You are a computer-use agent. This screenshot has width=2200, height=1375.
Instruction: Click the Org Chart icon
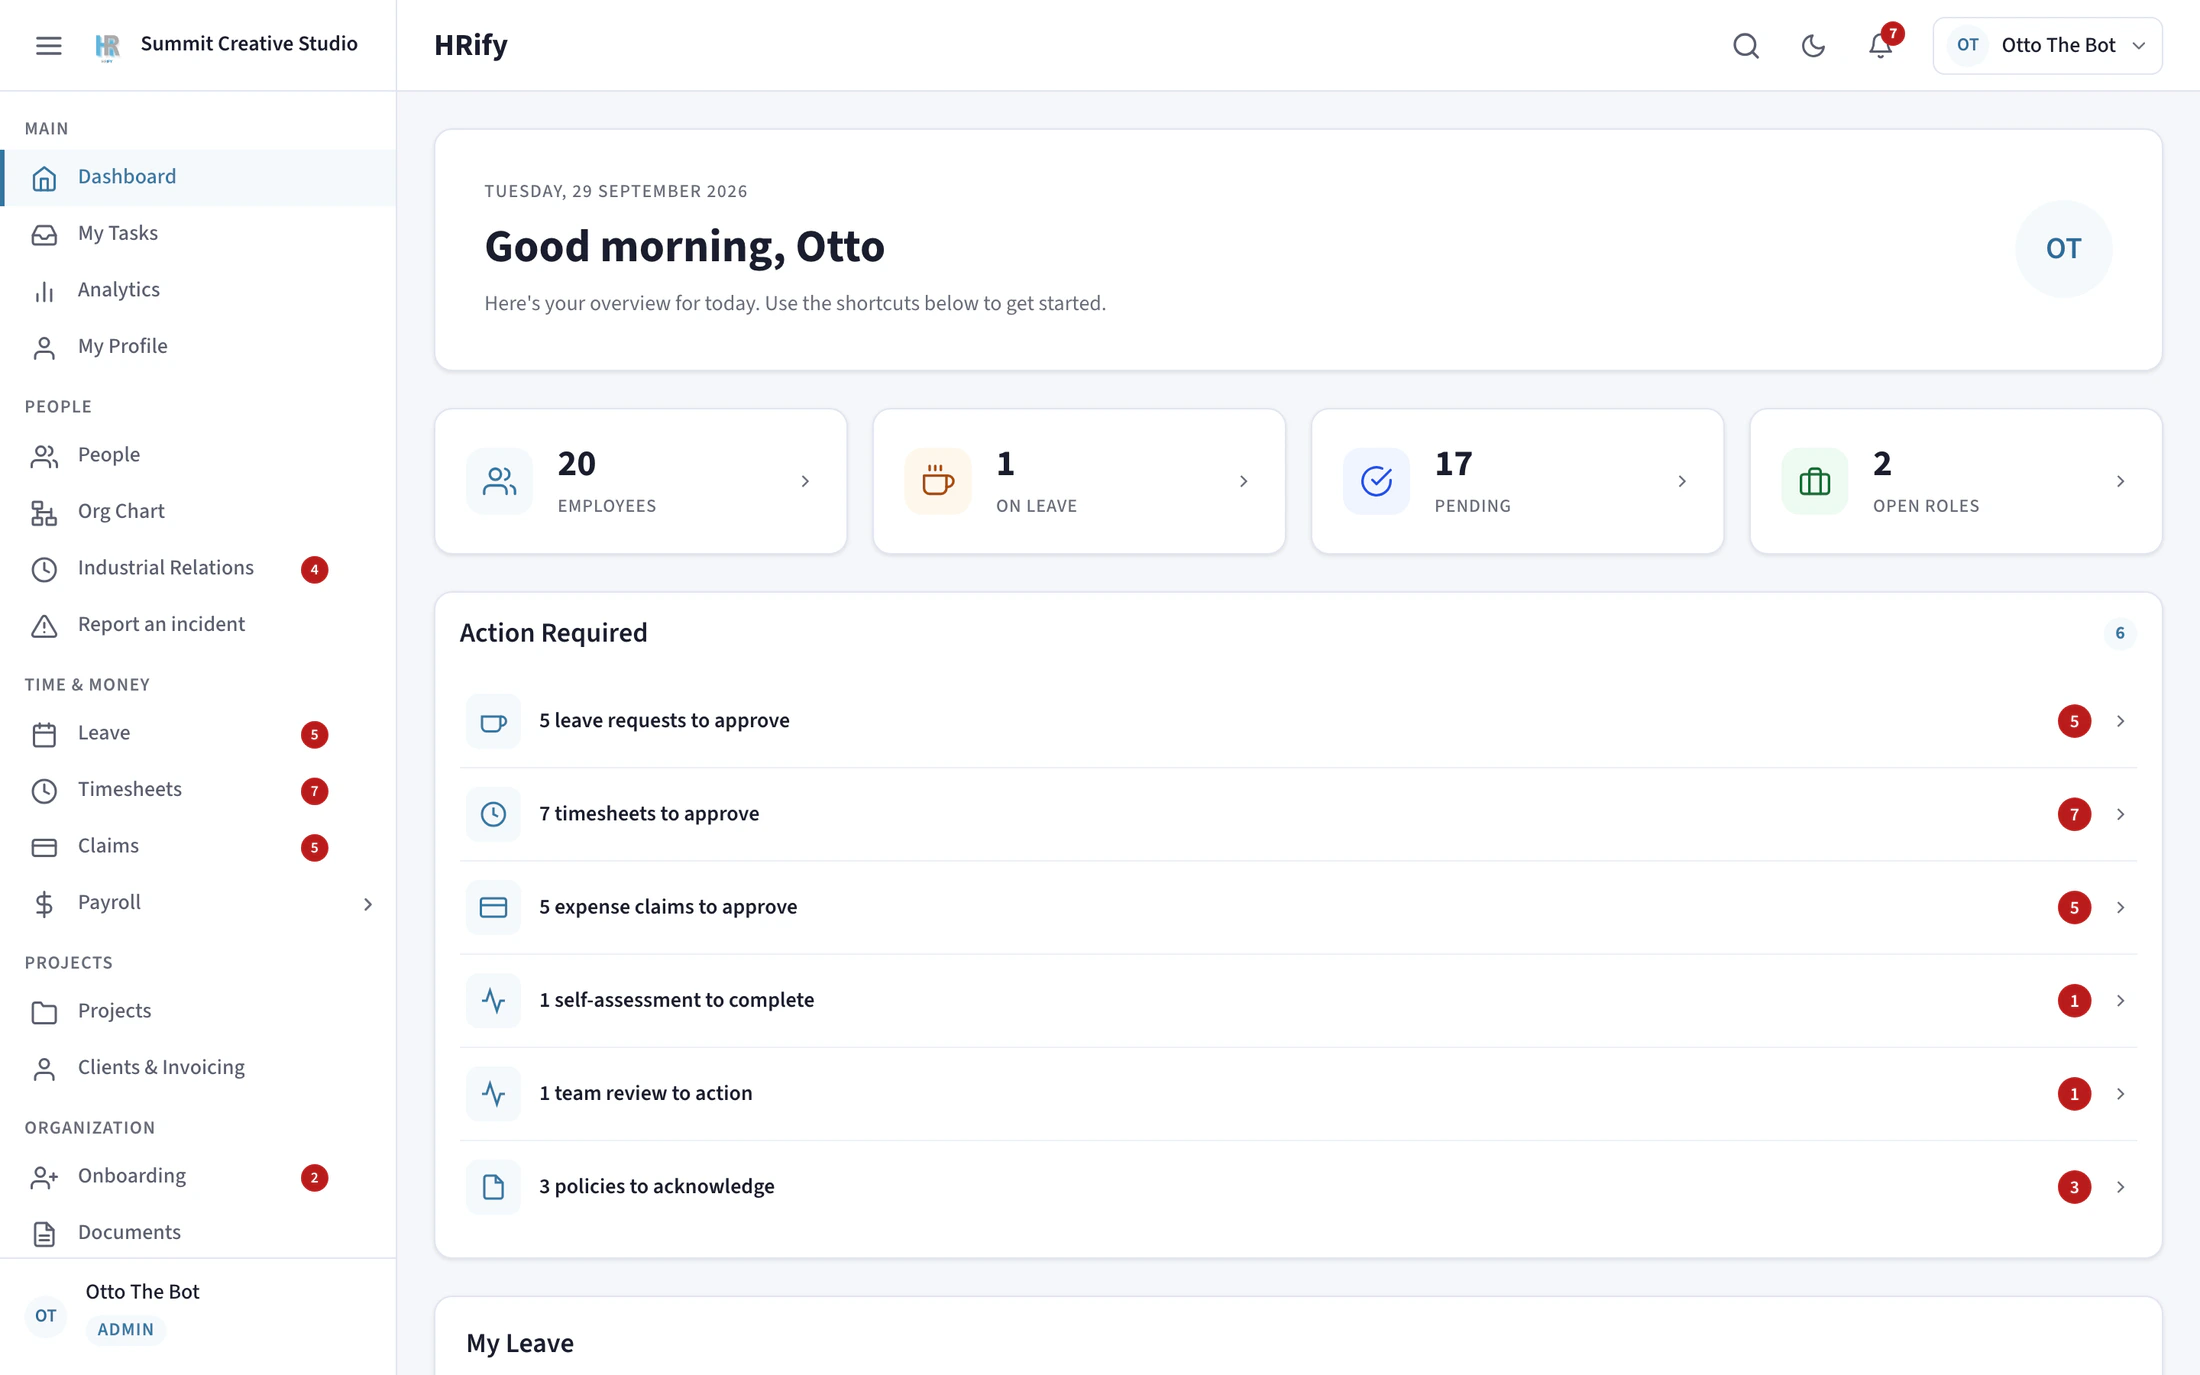(44, 512)
